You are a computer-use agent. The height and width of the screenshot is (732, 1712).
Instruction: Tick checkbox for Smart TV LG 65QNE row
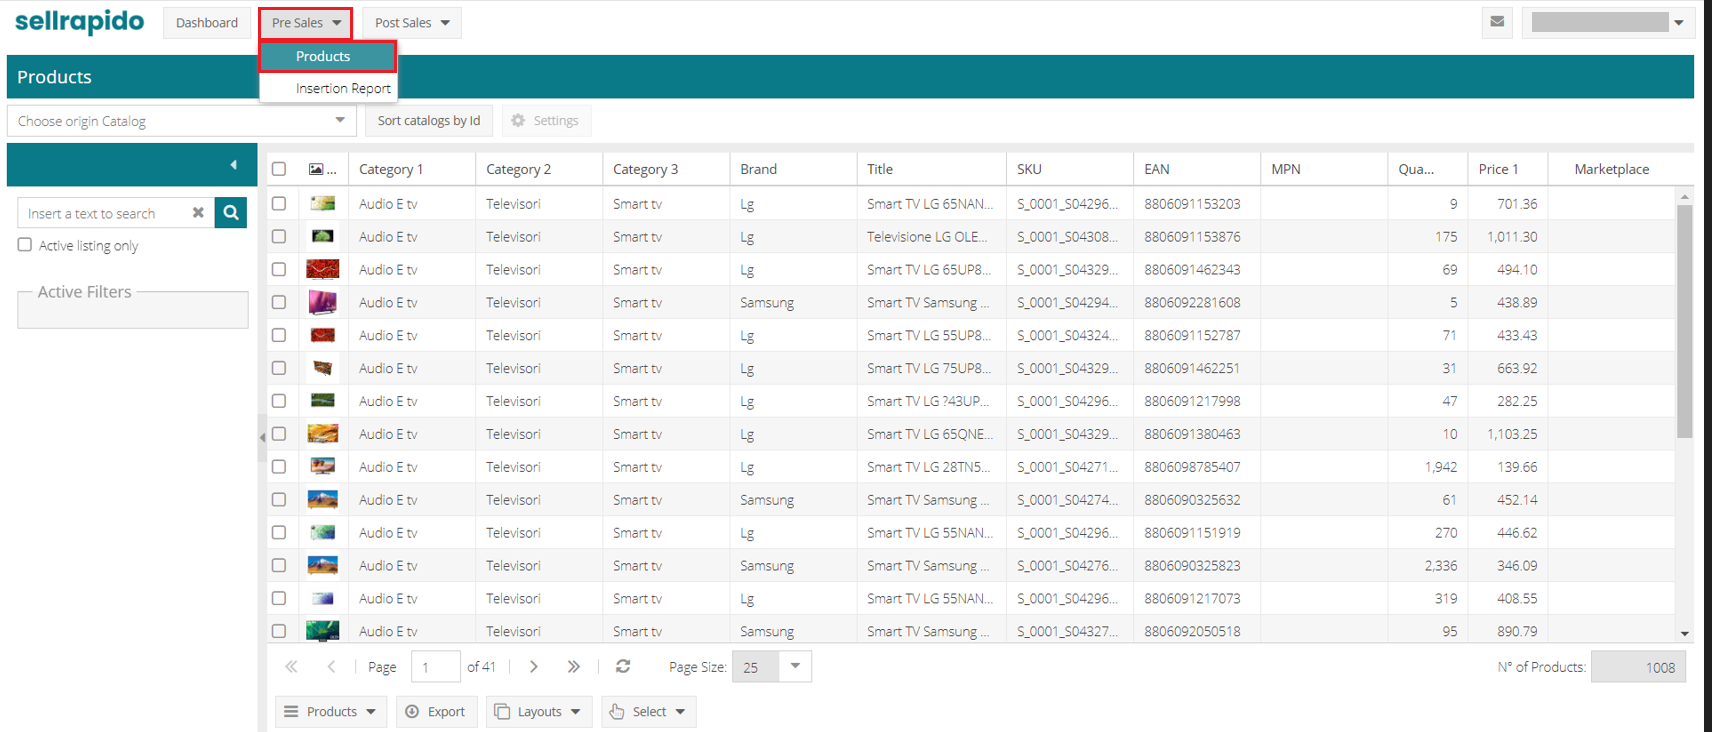click(279, 433)
